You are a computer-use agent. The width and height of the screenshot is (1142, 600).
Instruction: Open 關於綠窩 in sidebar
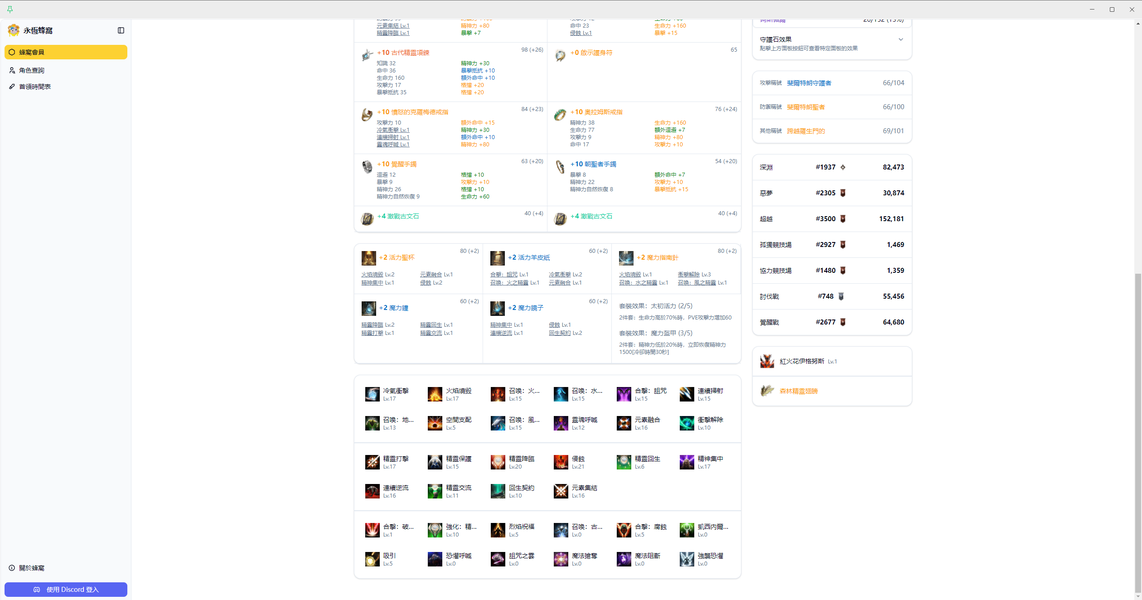(x=66, y=568)
